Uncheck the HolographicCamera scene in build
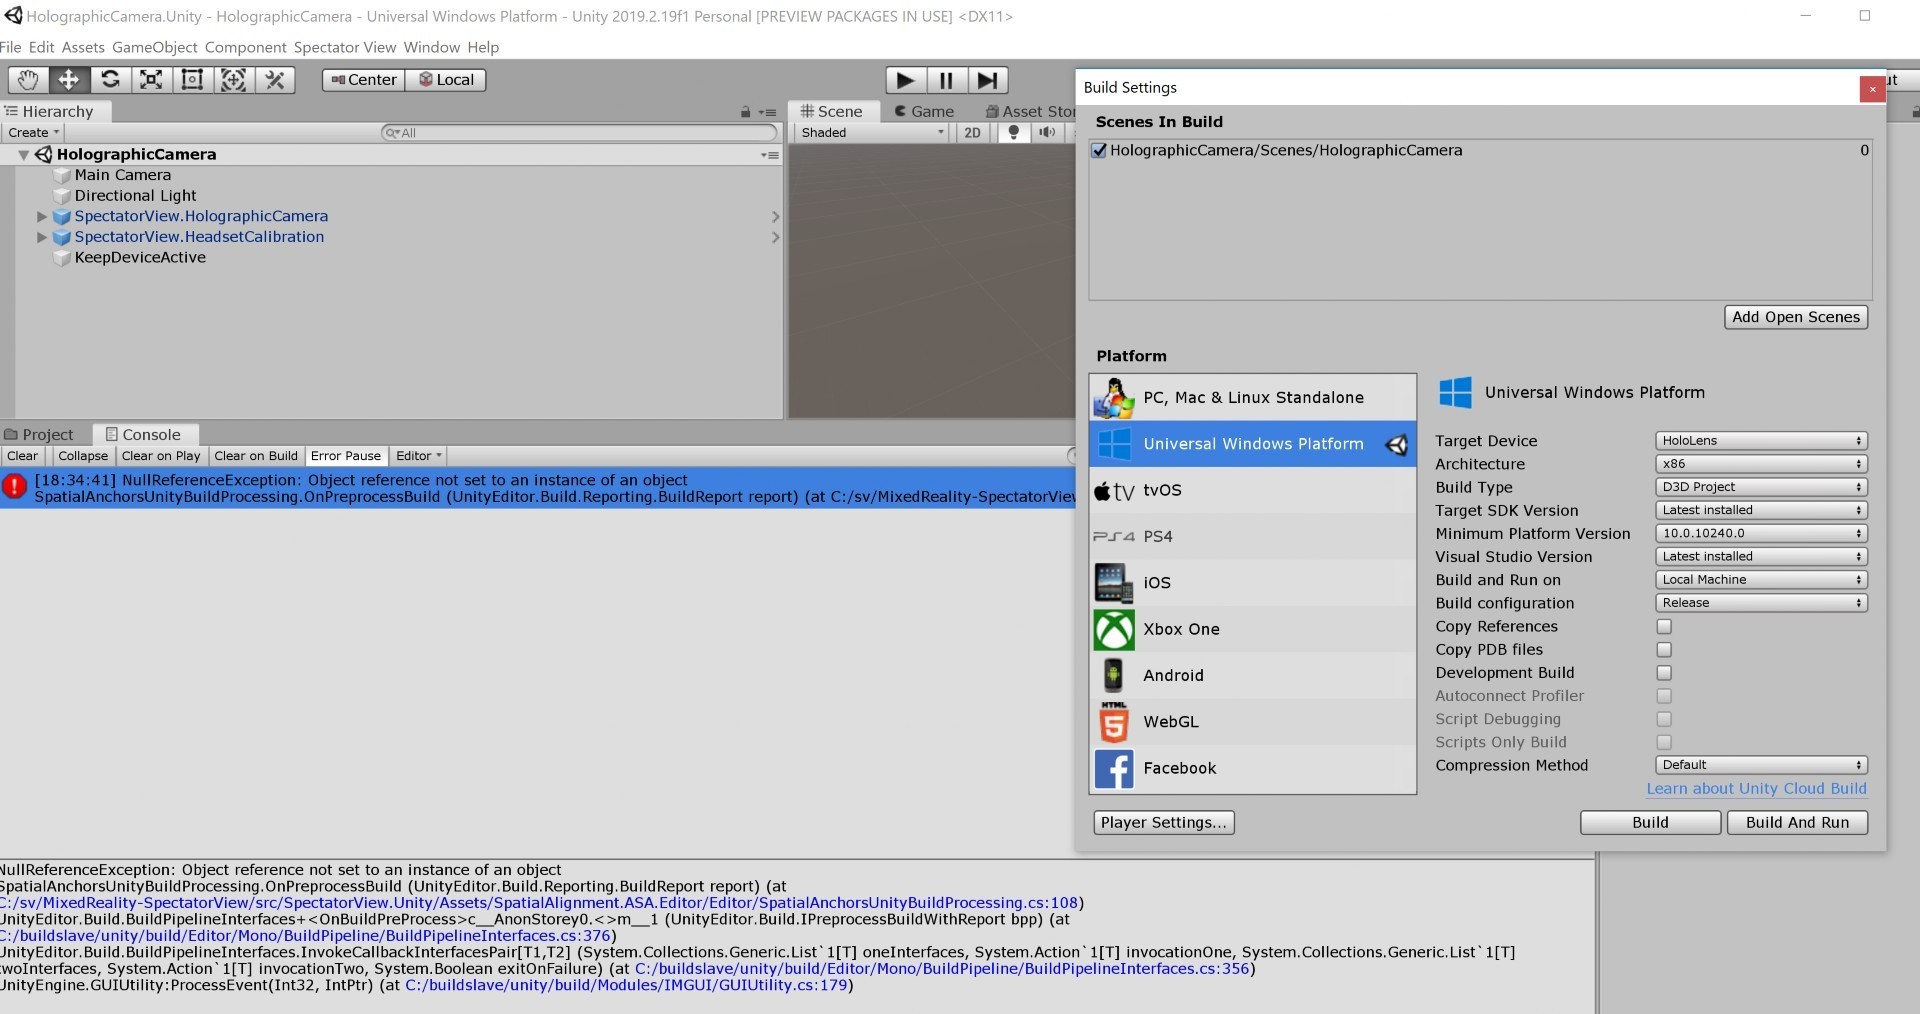The height and width of the screenshot is (1014, 1920). tap(1099, 150)
